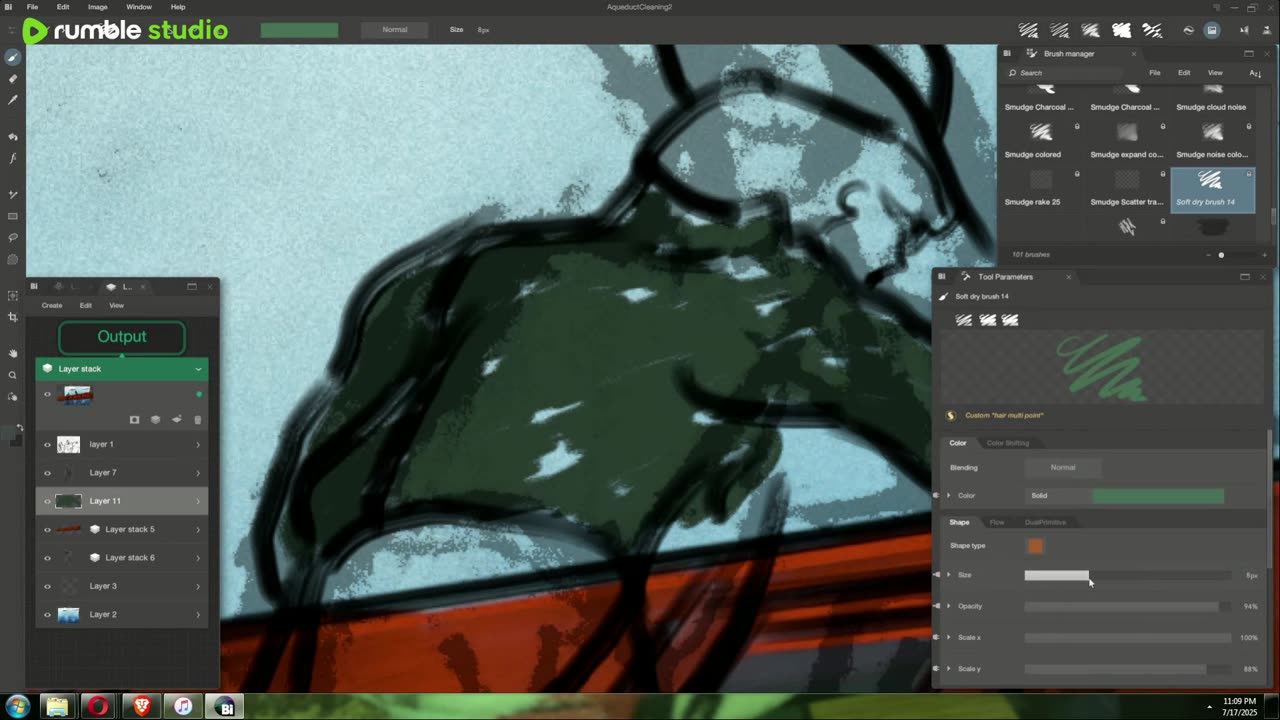
Task: Open File Explorer from taskbar
Action: tap(57, 707)
